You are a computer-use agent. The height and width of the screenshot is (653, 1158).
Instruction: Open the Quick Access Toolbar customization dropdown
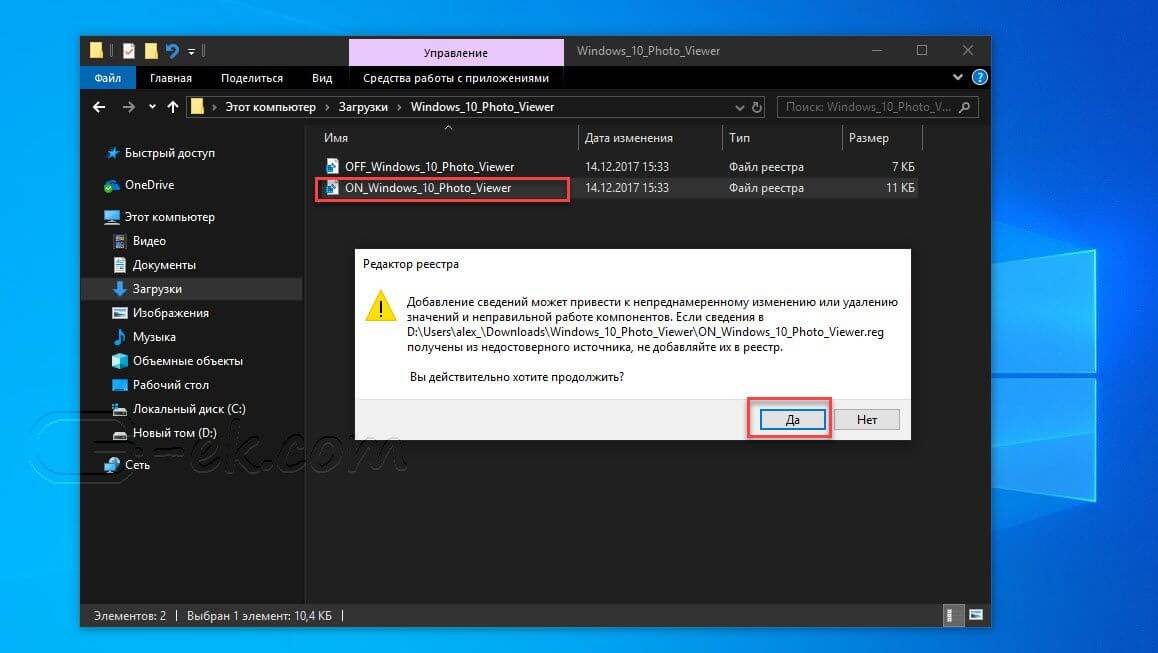pos(191,51)
